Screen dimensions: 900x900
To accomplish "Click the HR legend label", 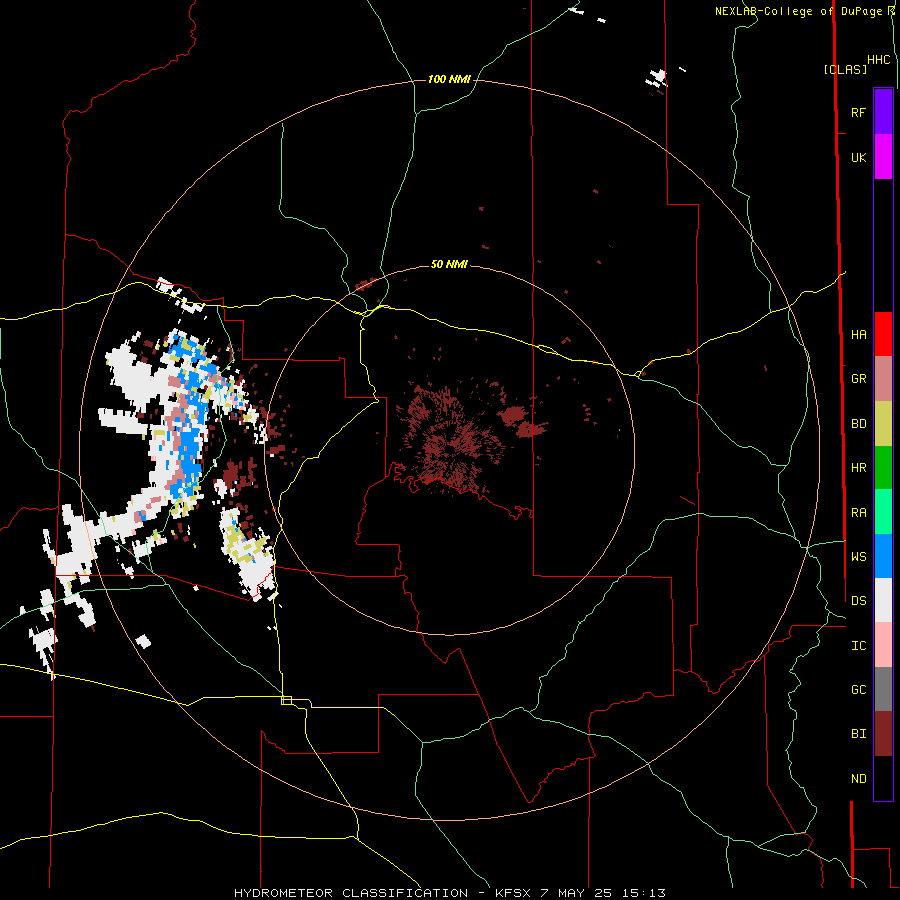I will [858, 468].
